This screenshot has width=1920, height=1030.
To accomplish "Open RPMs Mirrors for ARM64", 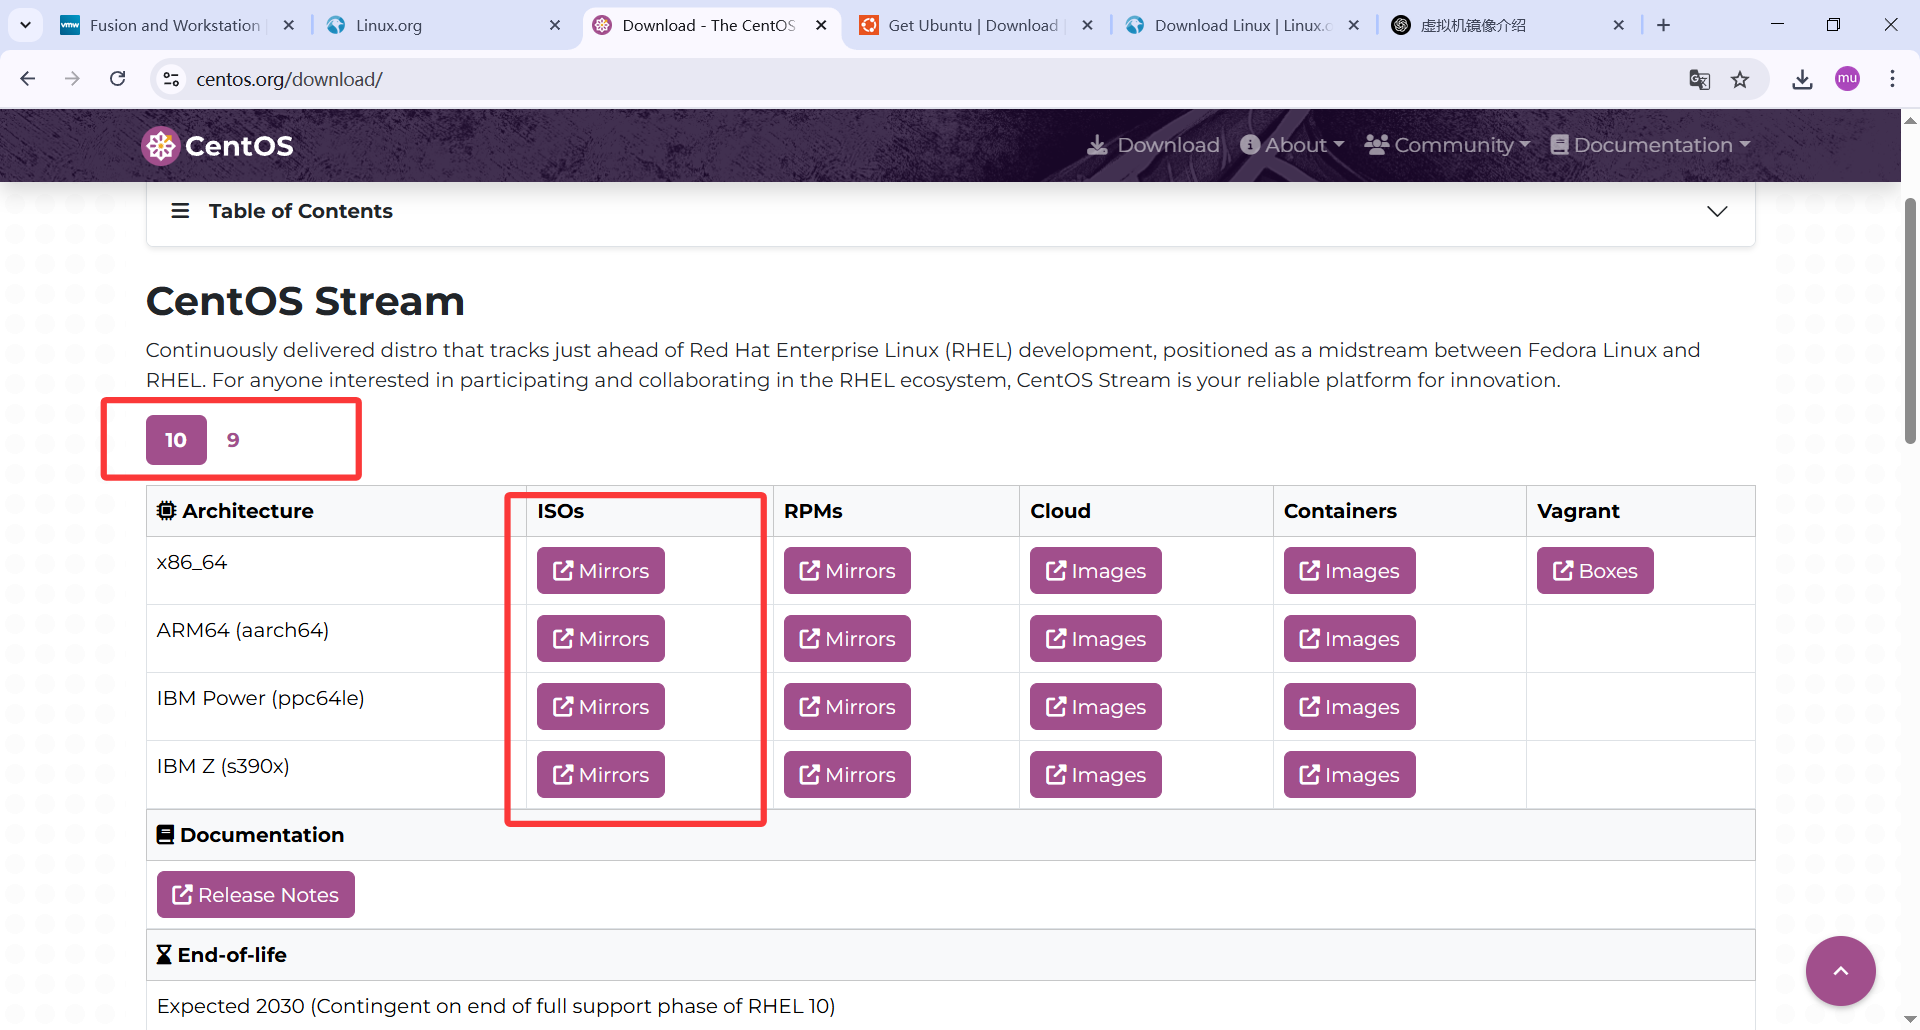I will click(x=847, y=639).
